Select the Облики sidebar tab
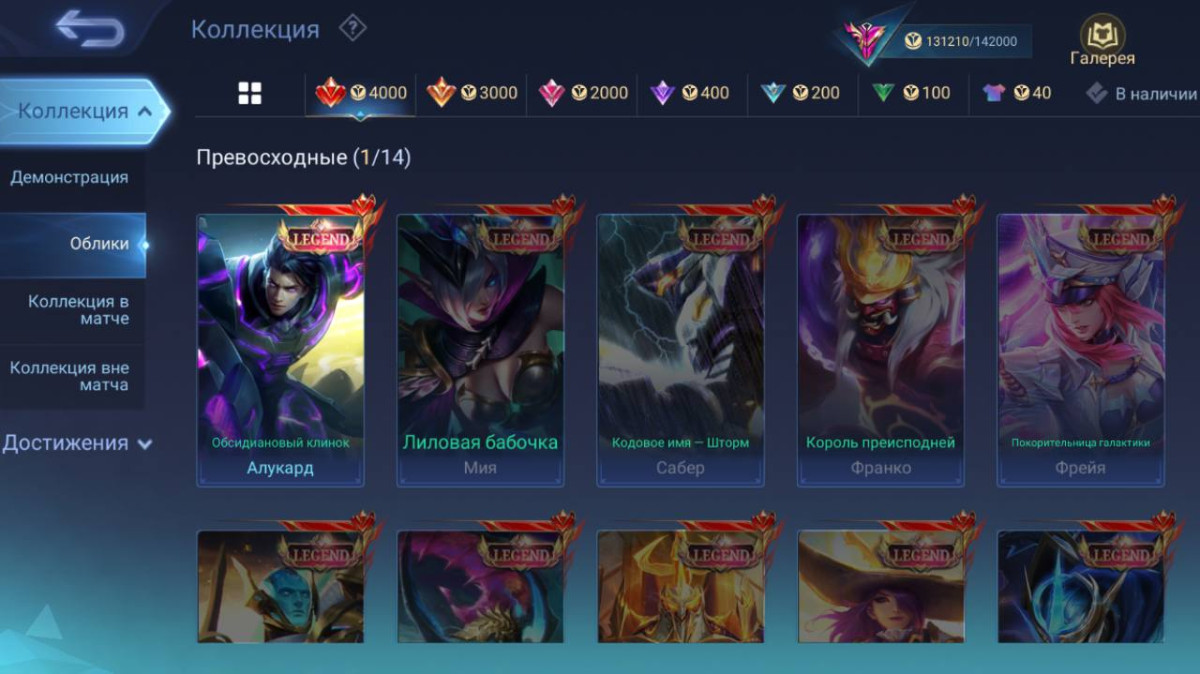 (72, 244)
